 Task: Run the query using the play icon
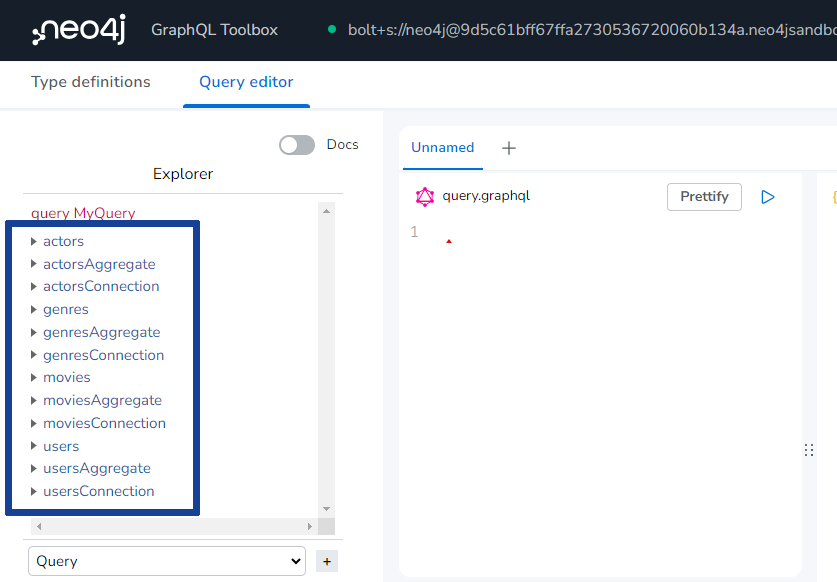[x=768, y=196]
